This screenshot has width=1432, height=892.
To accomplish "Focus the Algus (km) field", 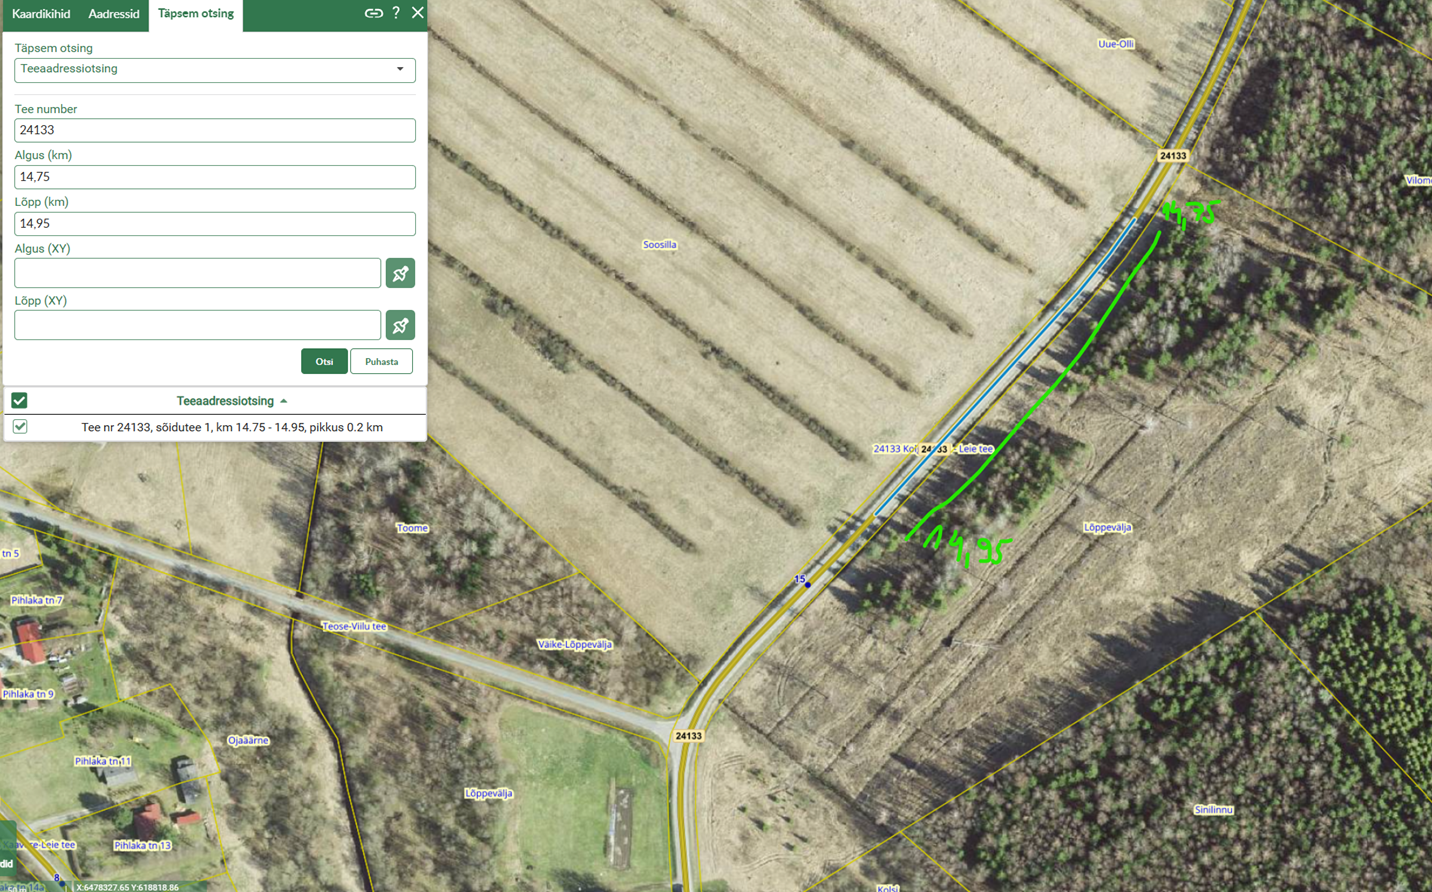I will click(214, 177).
